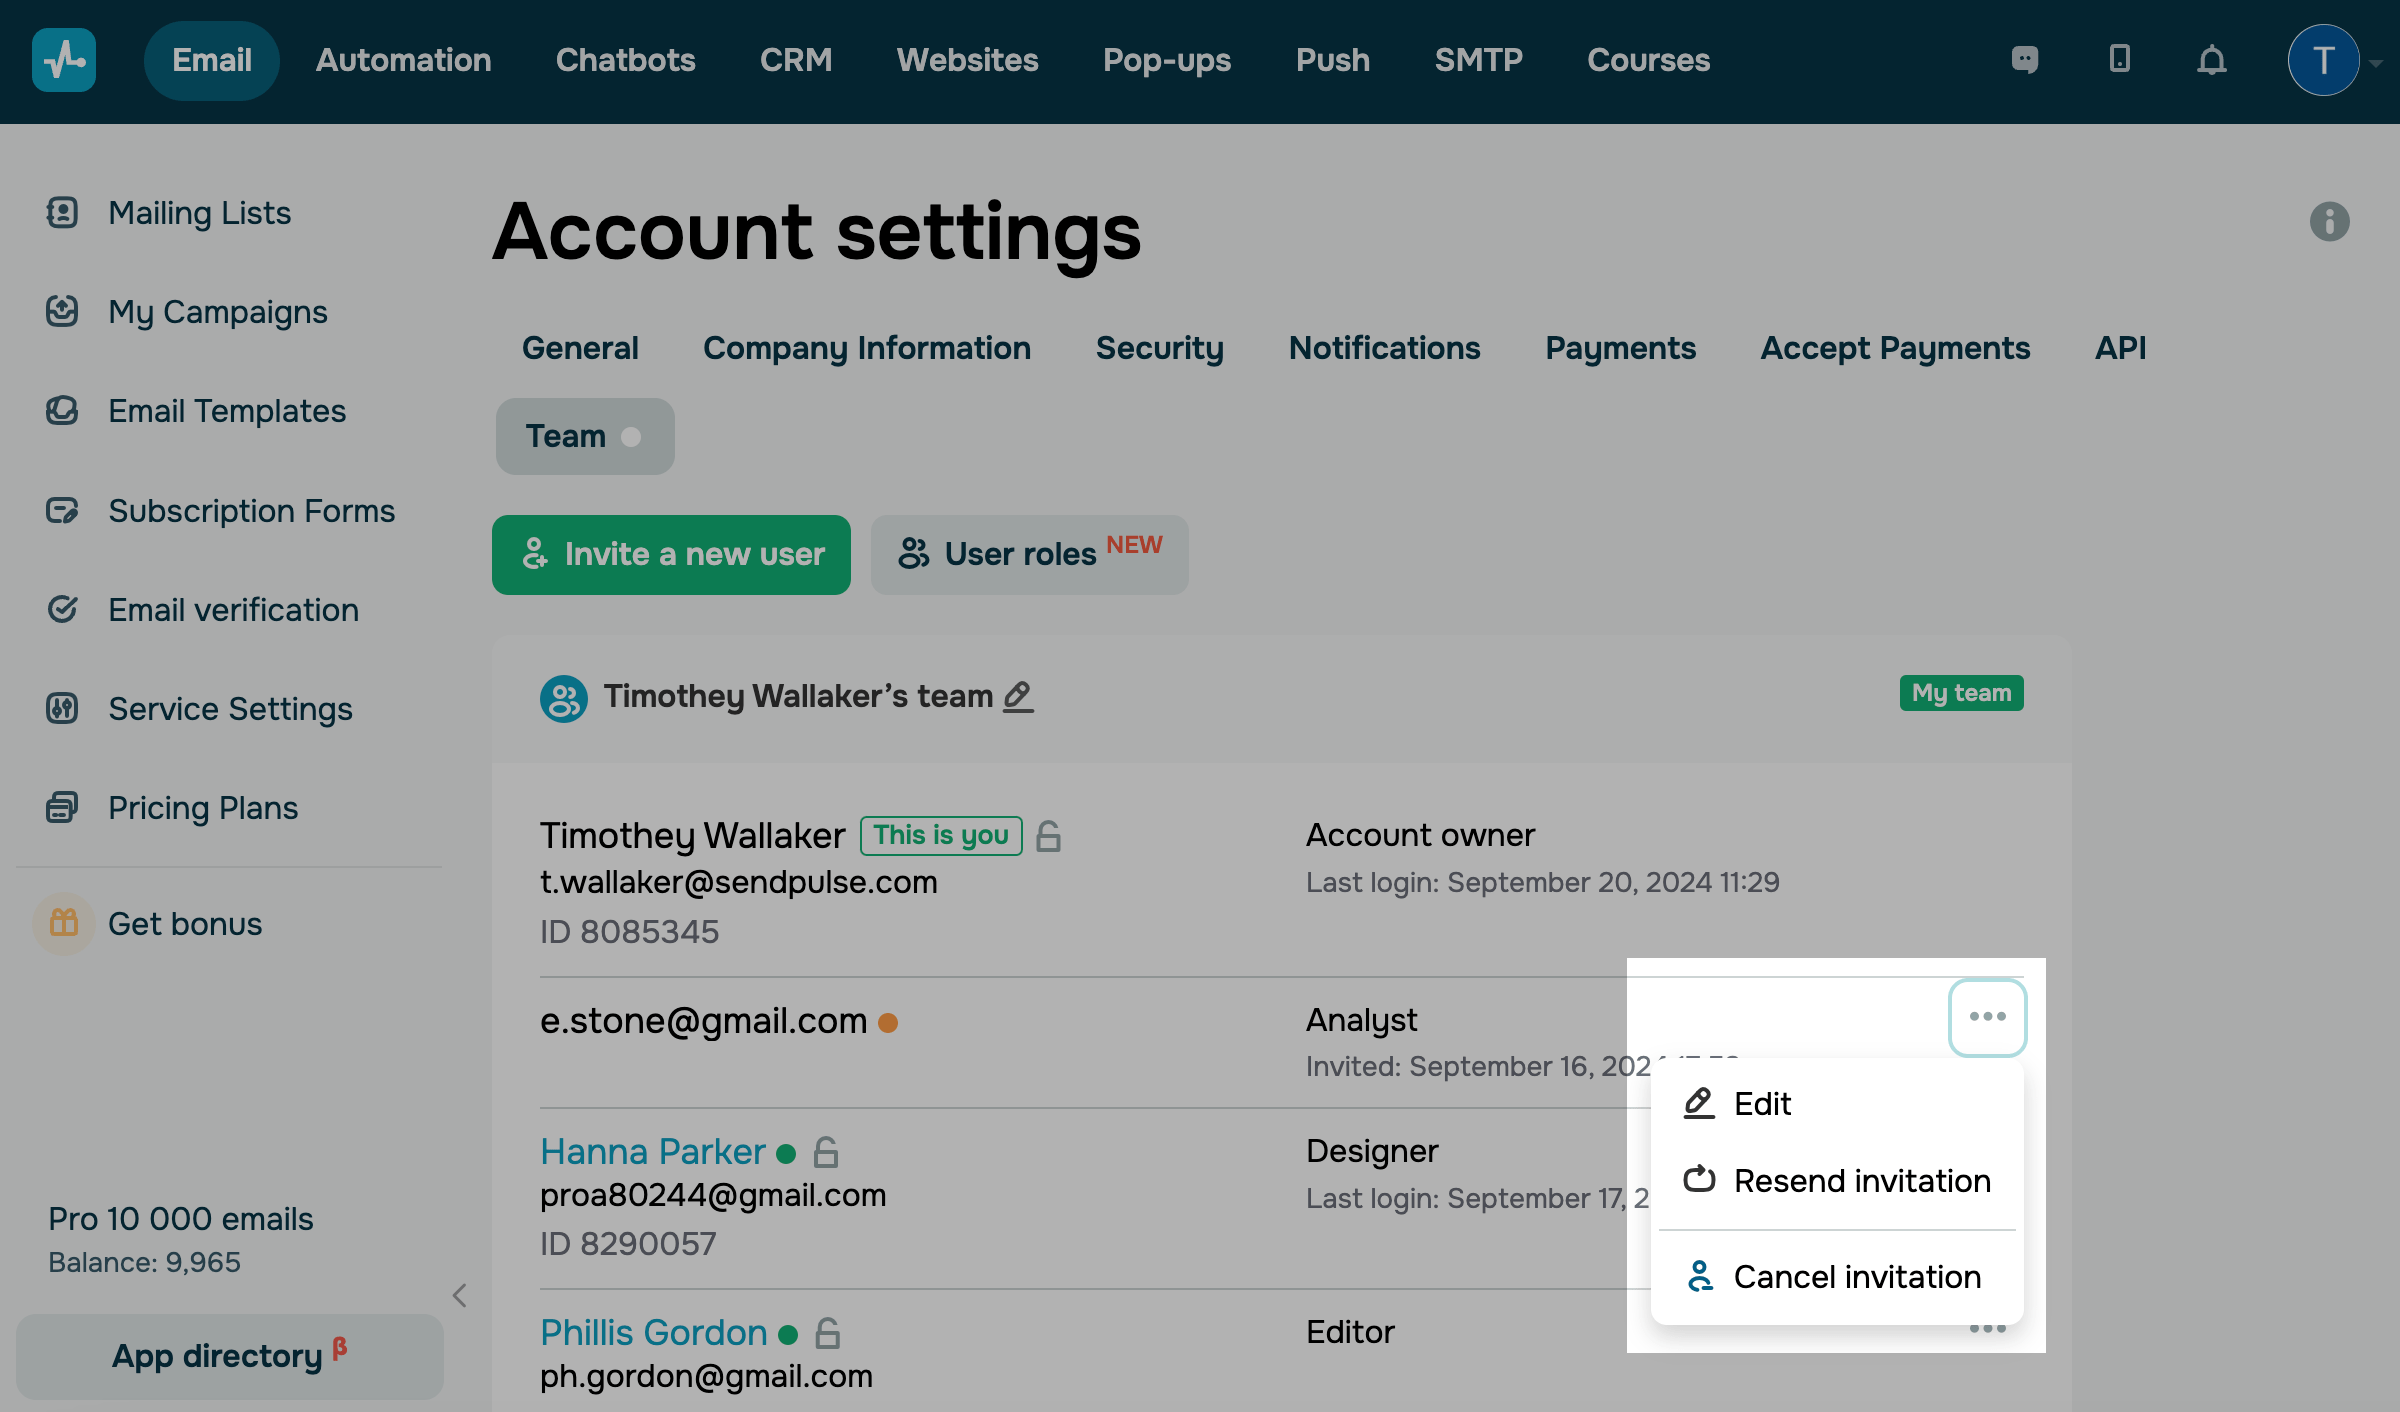This screenshot has height=1412, width=2400.
Task: Click the Get bonus gift icon
Action: (x=64, y=923)
